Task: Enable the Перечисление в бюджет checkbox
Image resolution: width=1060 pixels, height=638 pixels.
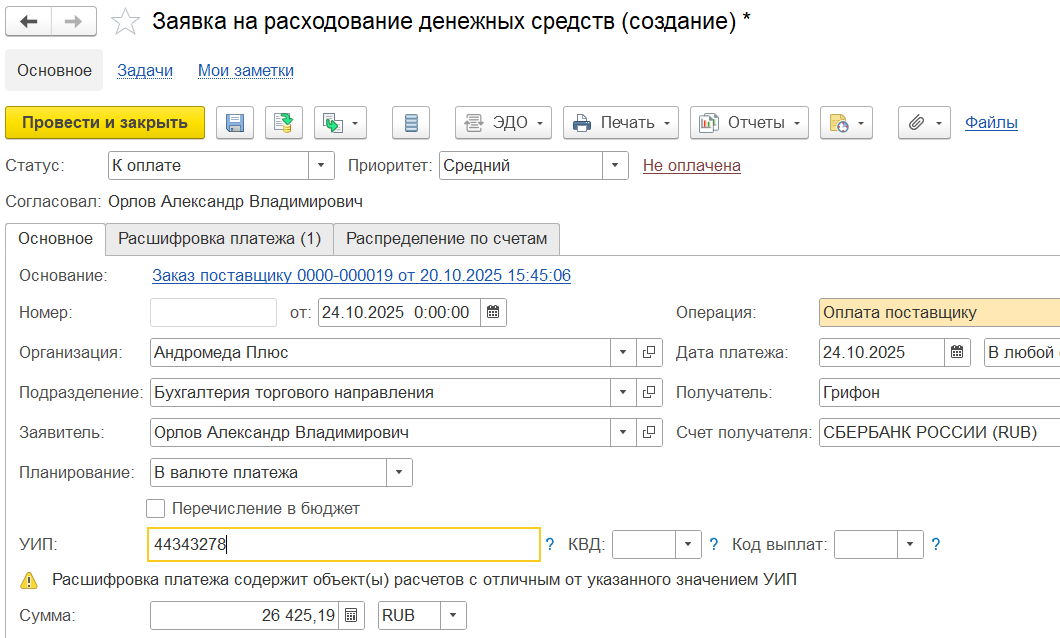Action: click(156, 508)
